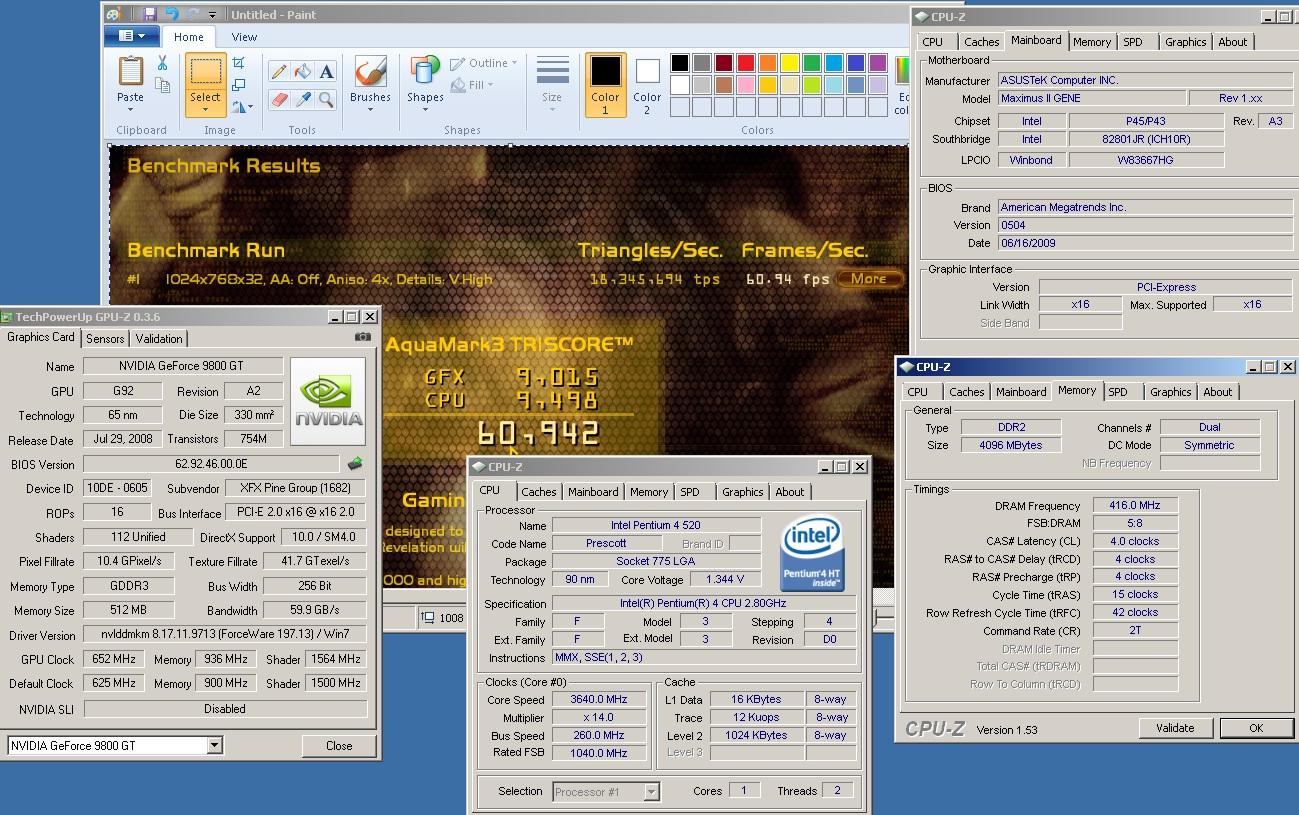This screenshot has width=1299, height=815.
Task: Open SPD tab in the Mainboard CPU-Z window
Action: coord(1133,42)
